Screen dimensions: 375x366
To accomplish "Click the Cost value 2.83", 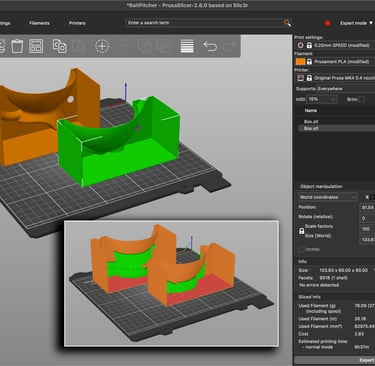I will [x=359, y=334].
